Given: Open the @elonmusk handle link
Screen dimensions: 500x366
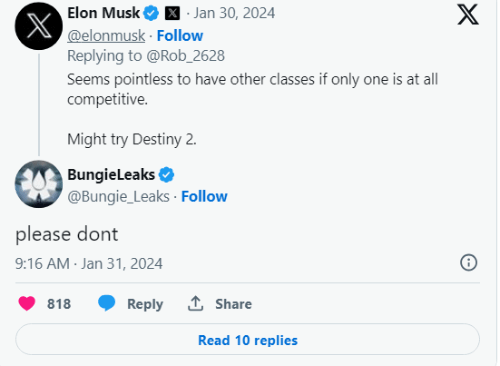Looking at the screenshot, I should pyautogui.click(x=106, y=36).
